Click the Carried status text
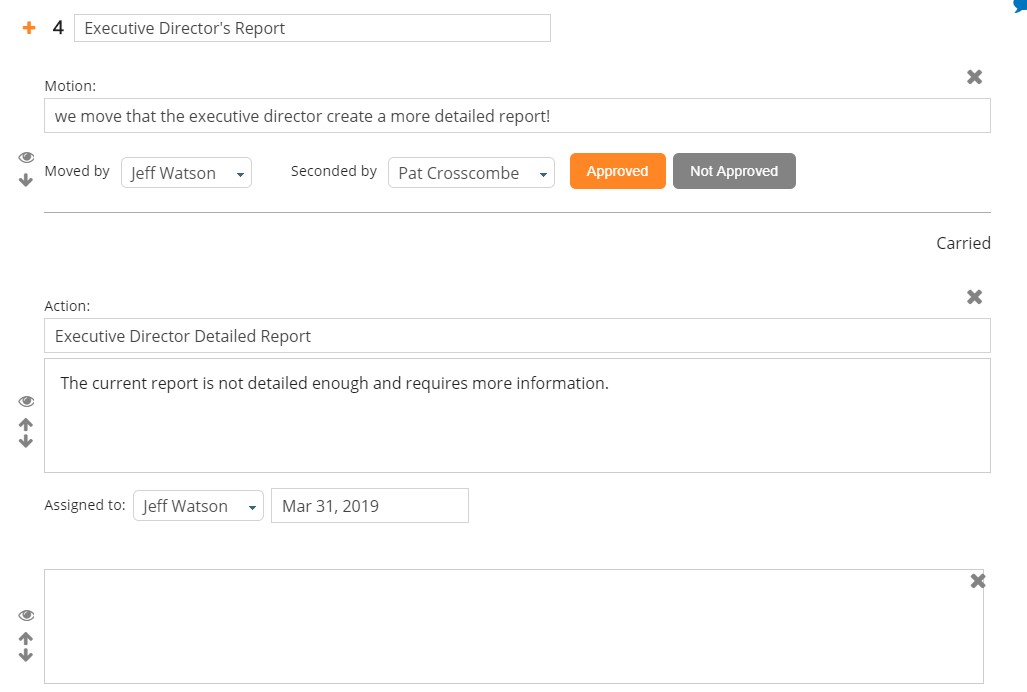The height and width of the screenshot is (692, 1027). 963,243
